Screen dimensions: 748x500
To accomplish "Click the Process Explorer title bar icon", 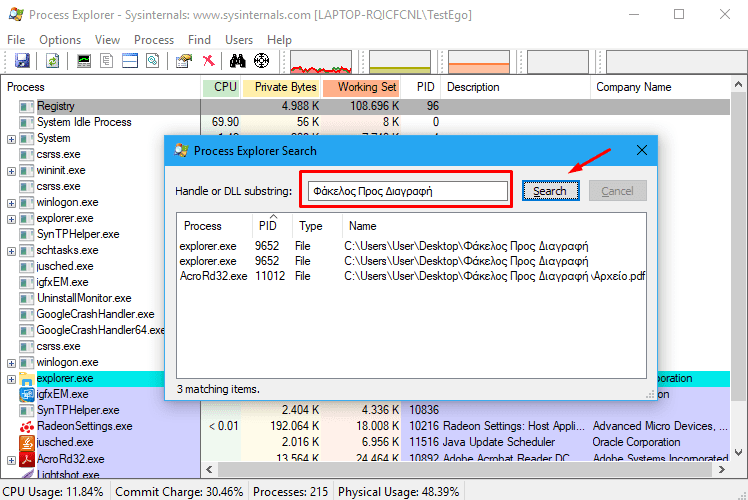I will click(x=16, y=14).
